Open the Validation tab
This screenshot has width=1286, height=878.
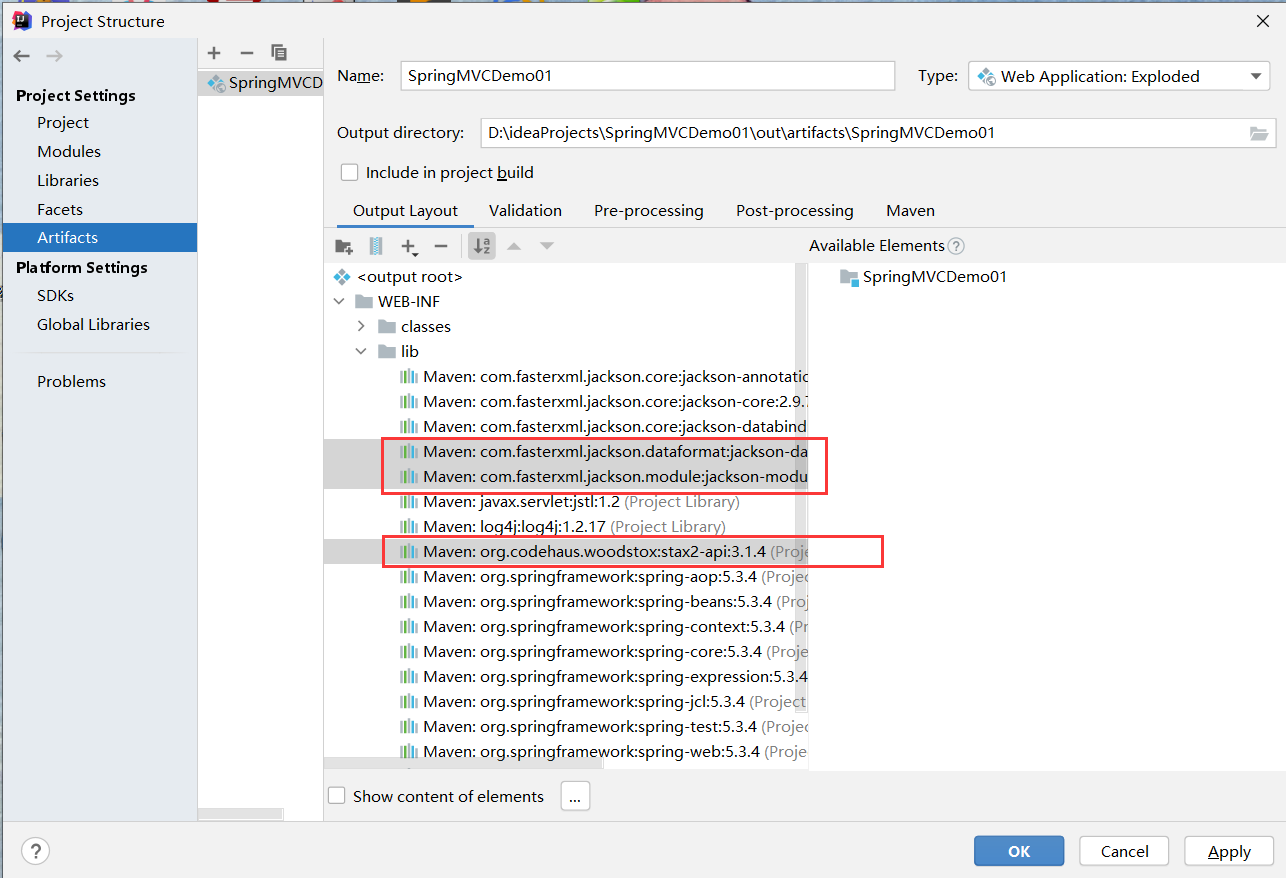[525, 211]
